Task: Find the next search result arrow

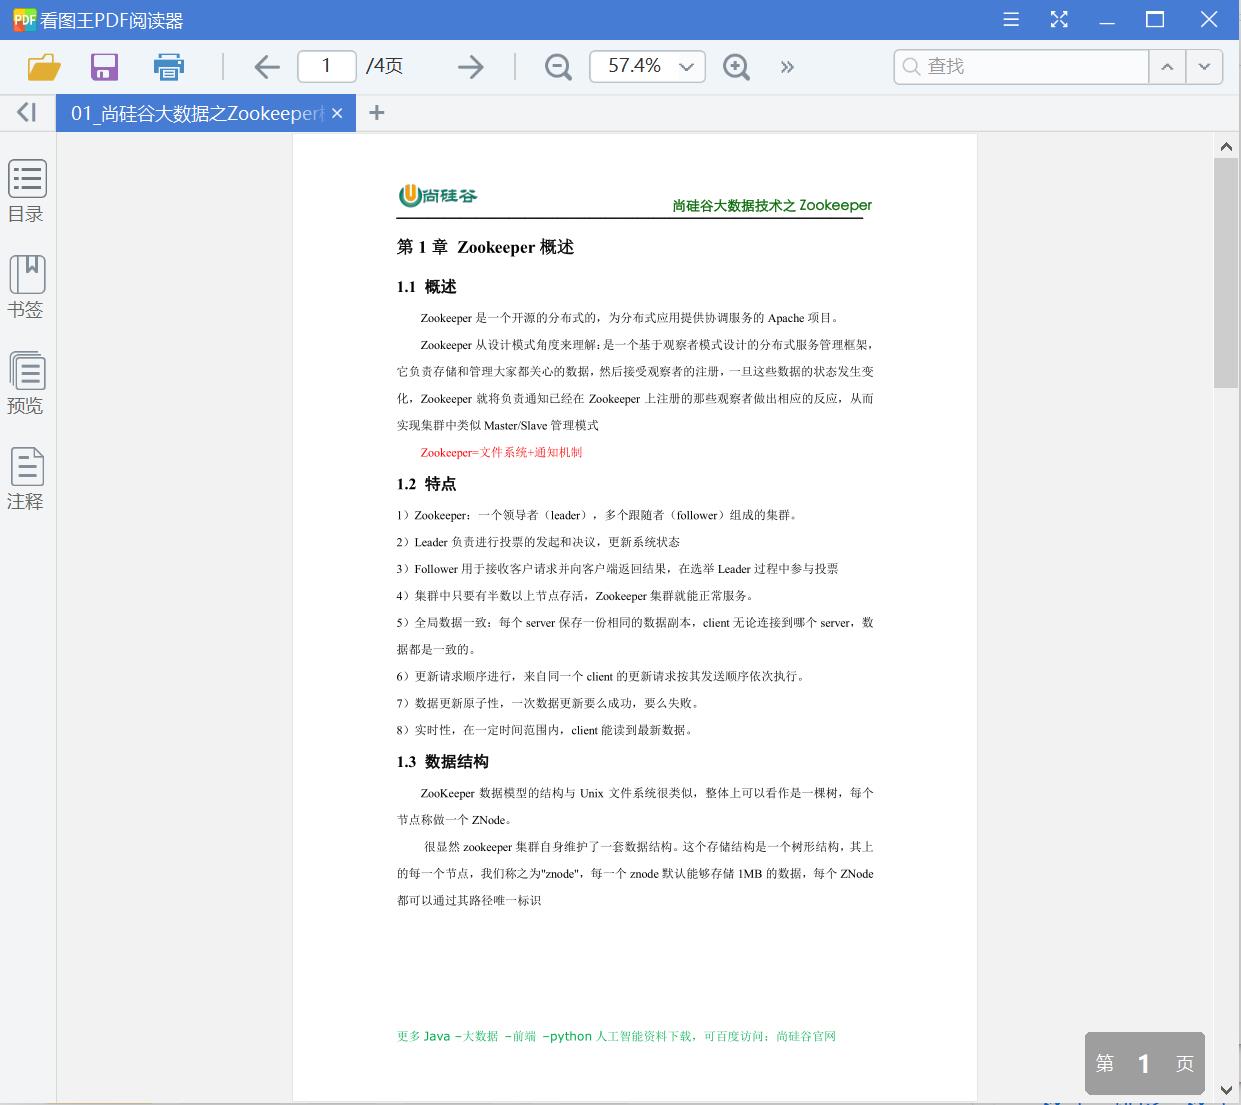Action: pyautogui.click(x=1204, y=66)
